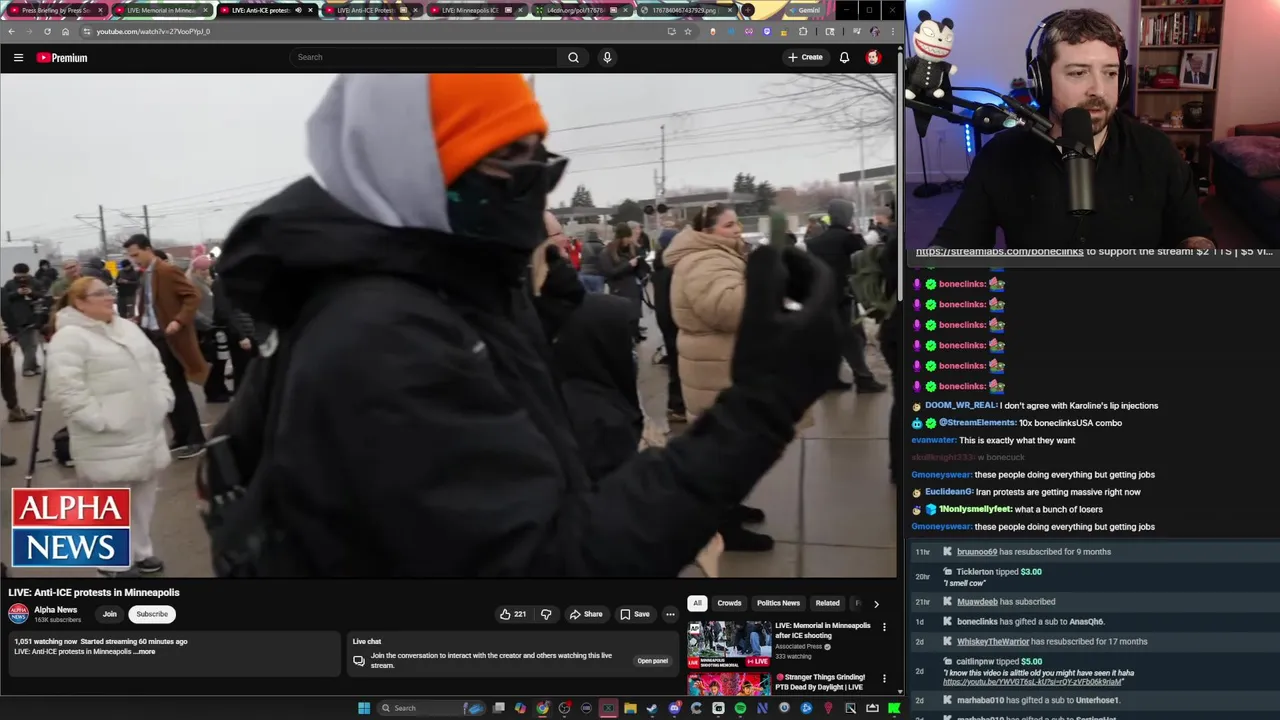Click DOOM_WR_REAL chat username
This screenshot has width=1280, height=720.
click(x=961, y=406)
